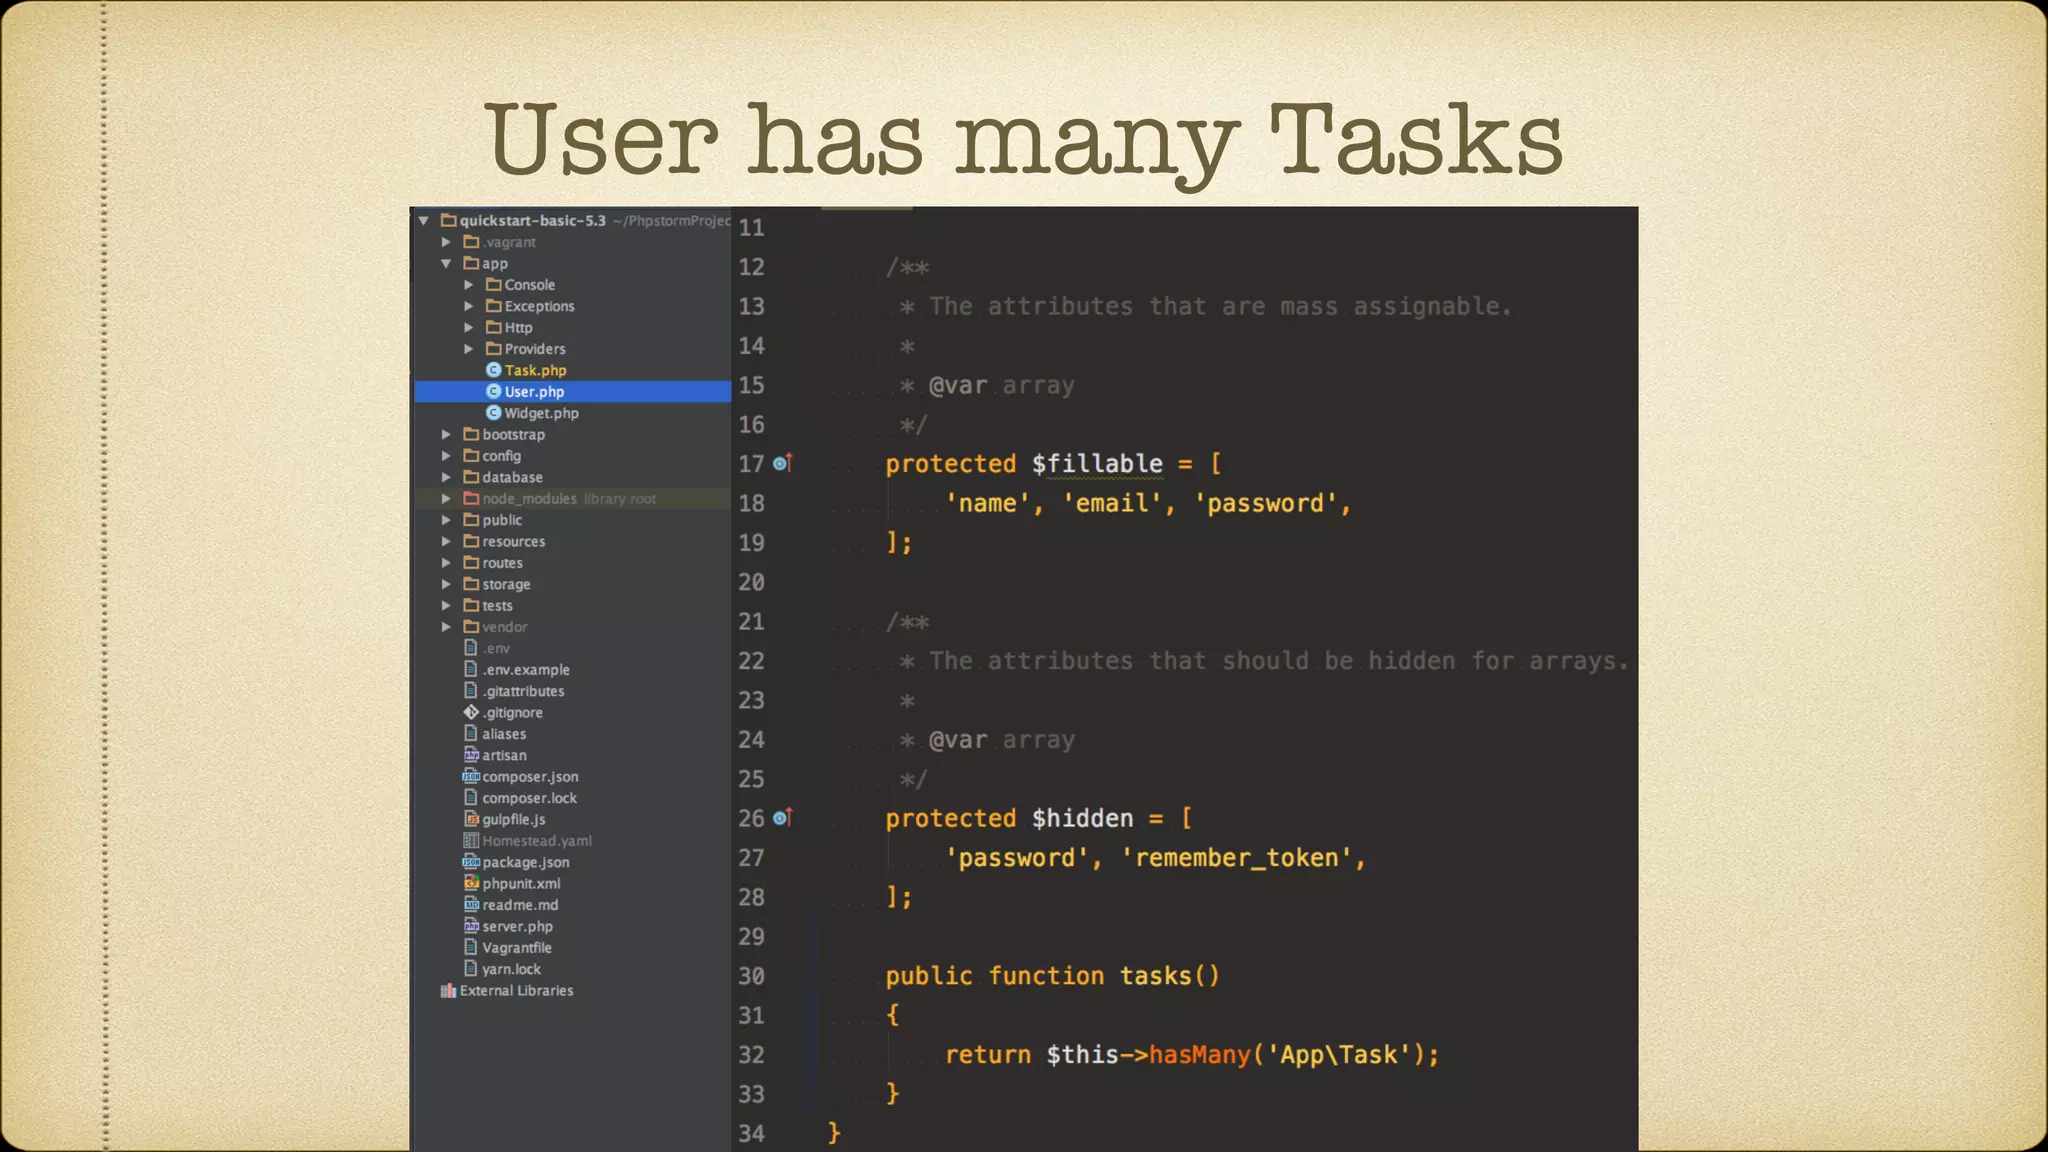Click the gulpfile.js JS icon

click(x=471, y=819)
